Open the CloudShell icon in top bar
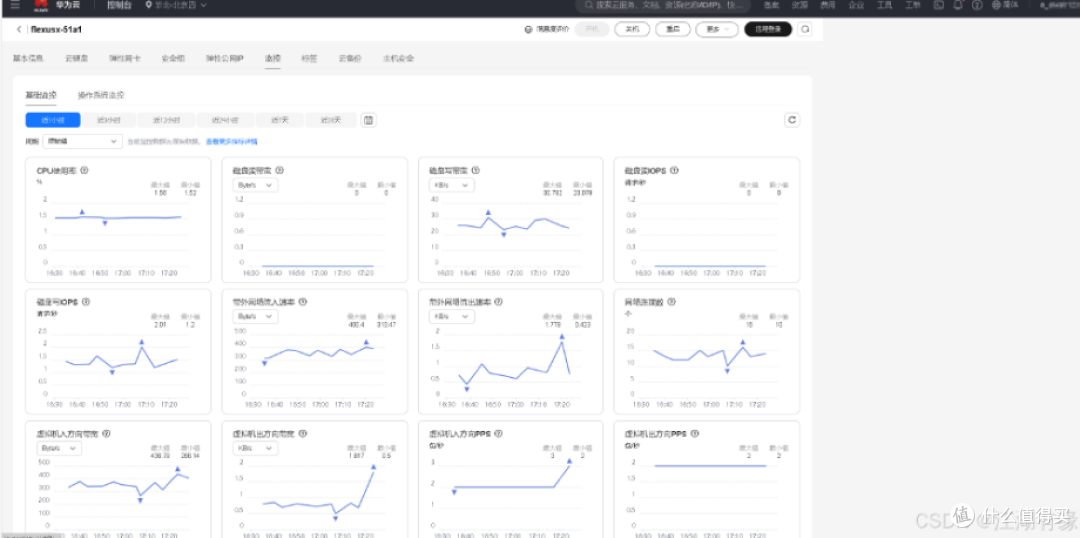1080x538 pixels. [938, 5]
